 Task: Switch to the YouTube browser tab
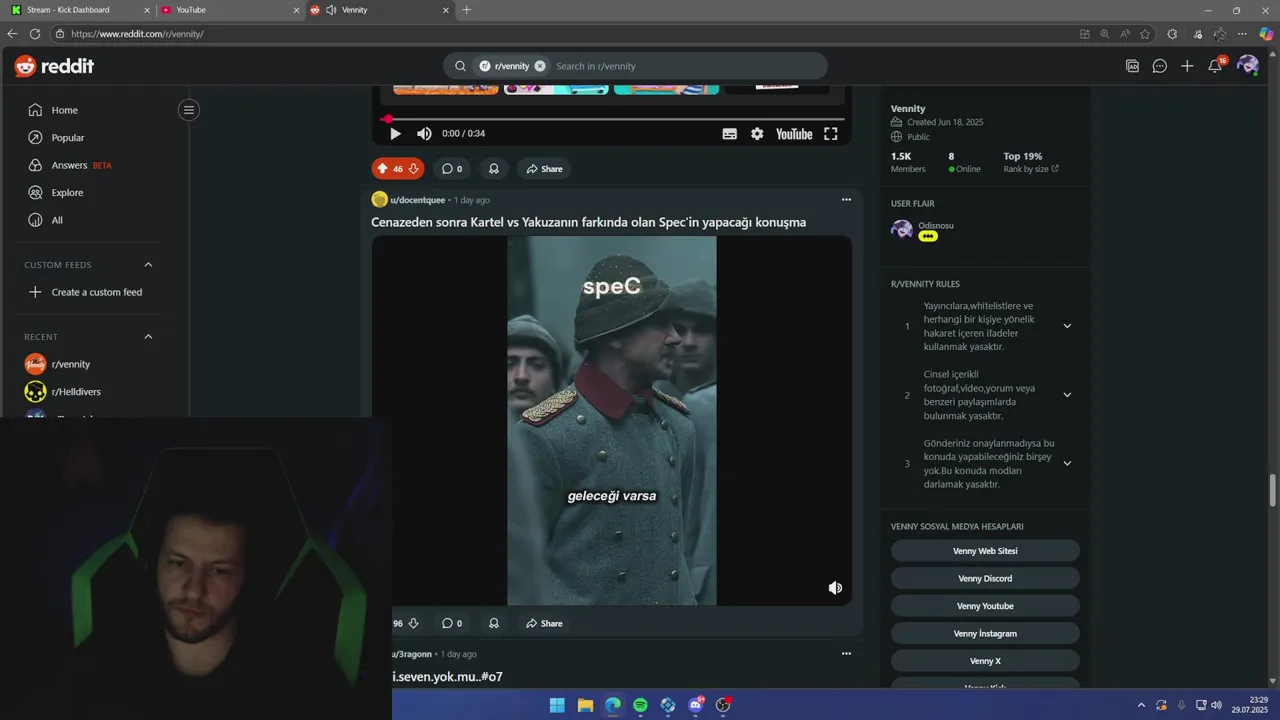point(228,10)
